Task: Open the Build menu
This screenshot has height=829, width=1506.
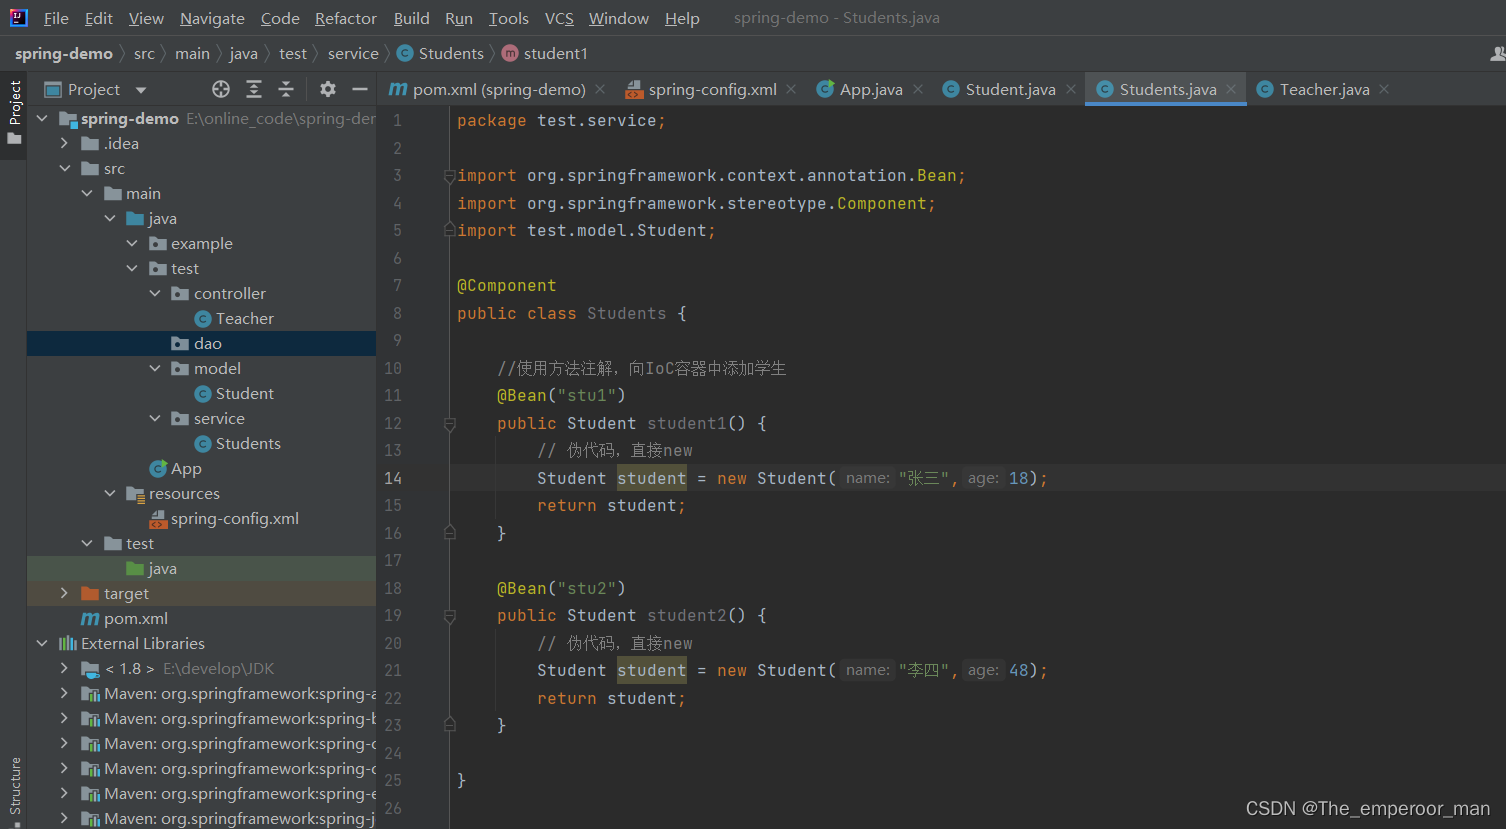Action: [411, 18]
